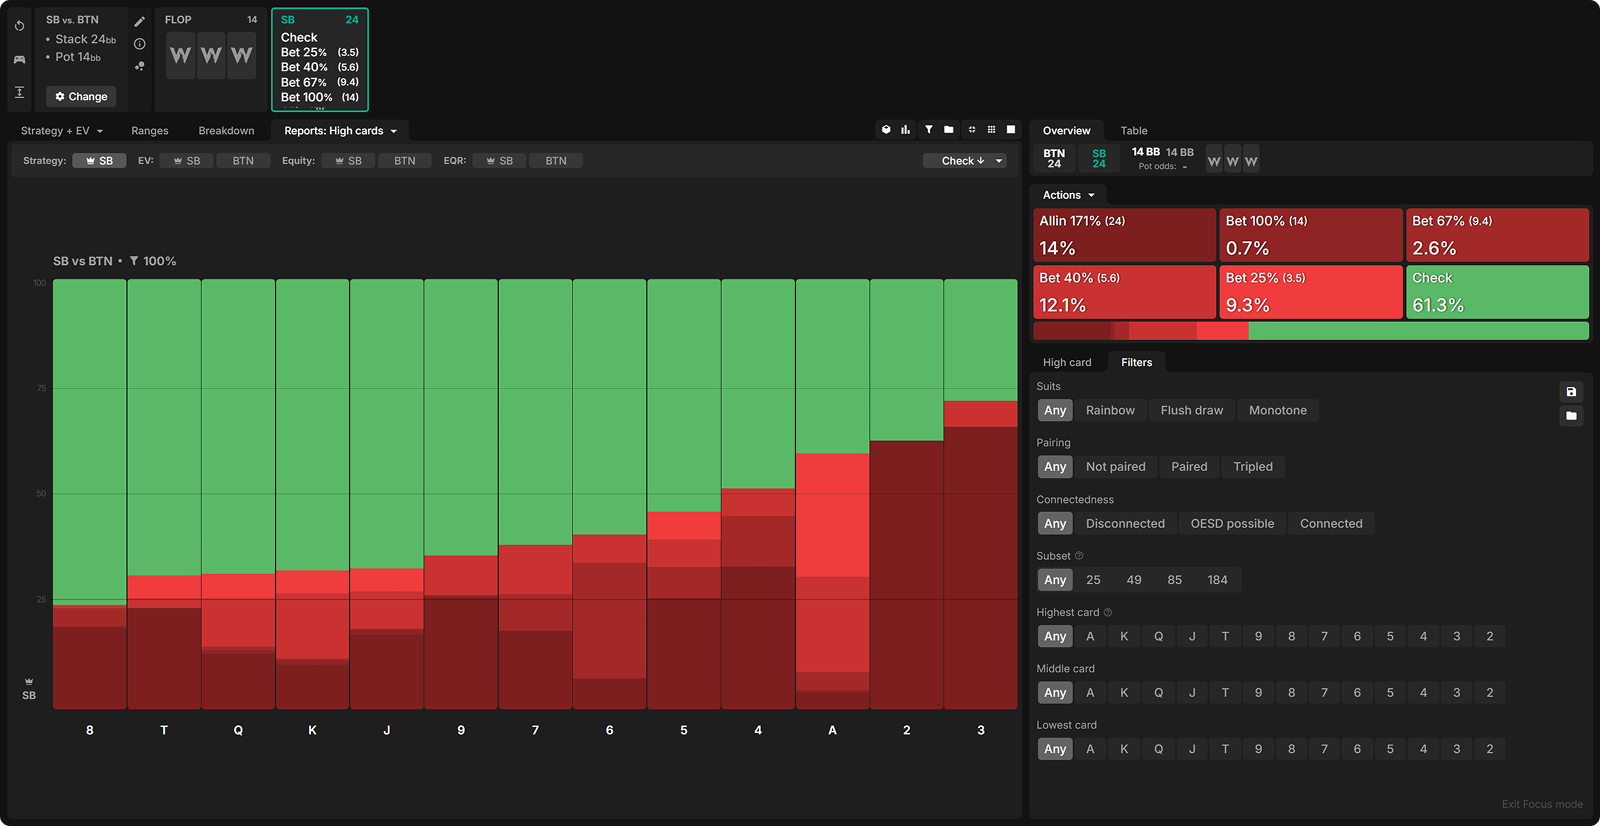Click the A column in bar chart
The image size is (1600, 826).
(x=832, y=500)
